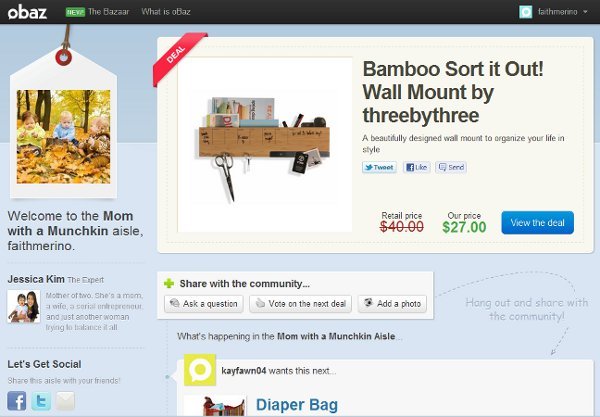Share aisle via Facebook icon

tap(17, 401)
